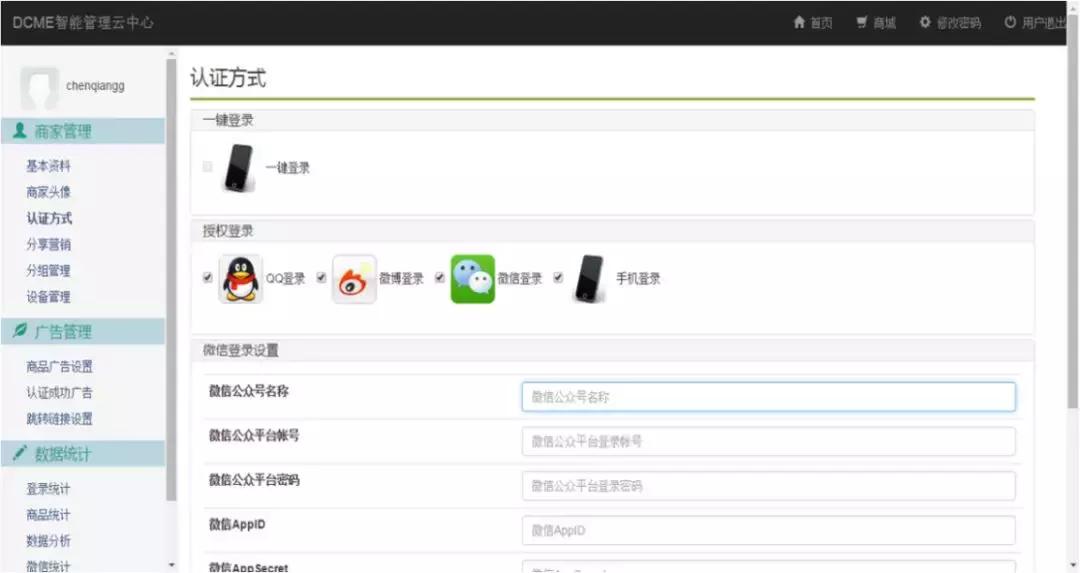Open 数据分析 in the sidebar
The image size is (1080, 573).
tap(48, 541)
